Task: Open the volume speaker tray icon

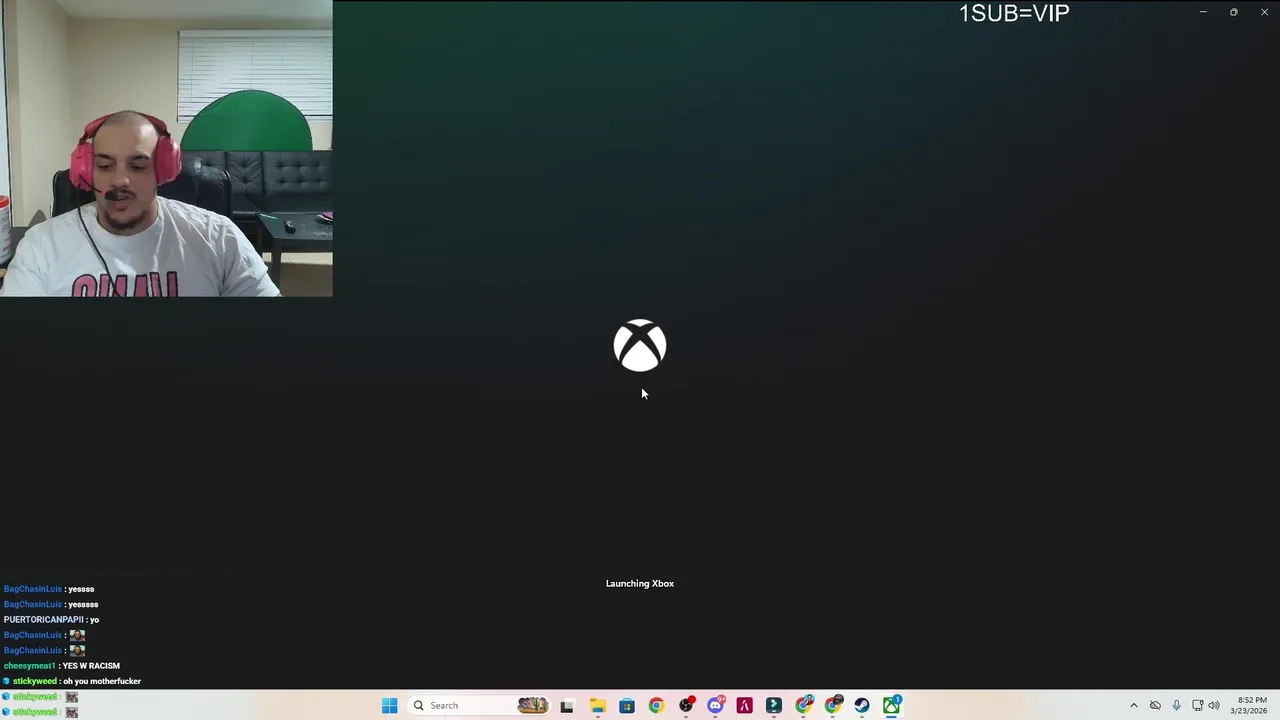Action: tap(1214, 705)
